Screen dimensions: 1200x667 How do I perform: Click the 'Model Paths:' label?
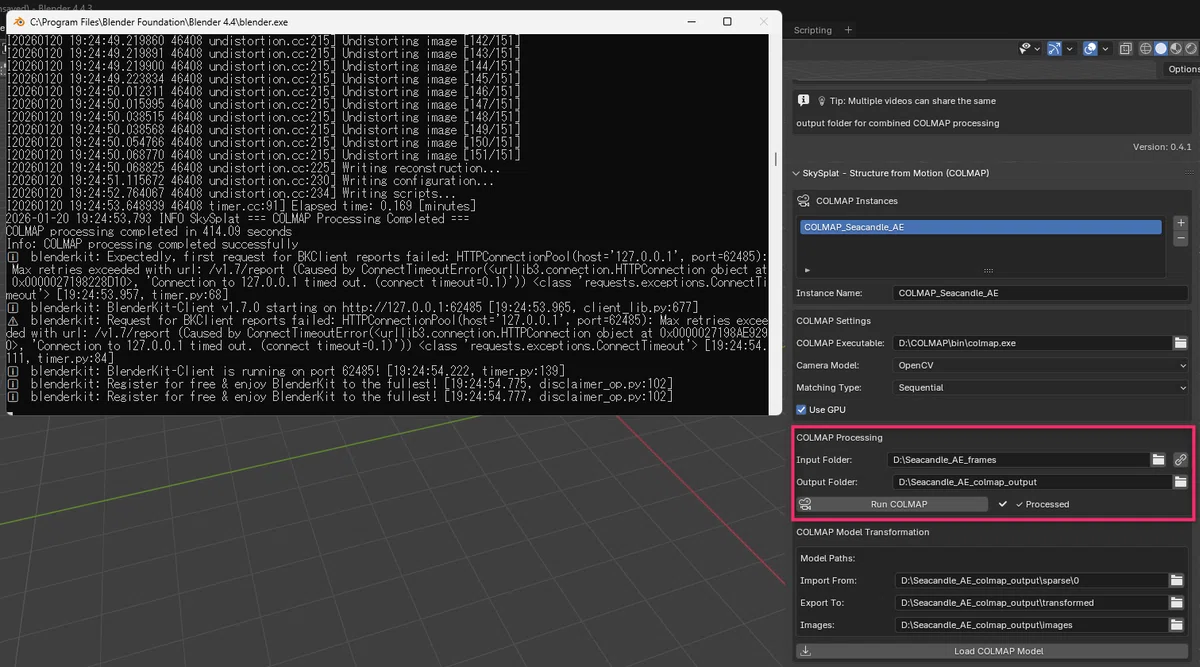pyautogui.click(x=828, y=559)
